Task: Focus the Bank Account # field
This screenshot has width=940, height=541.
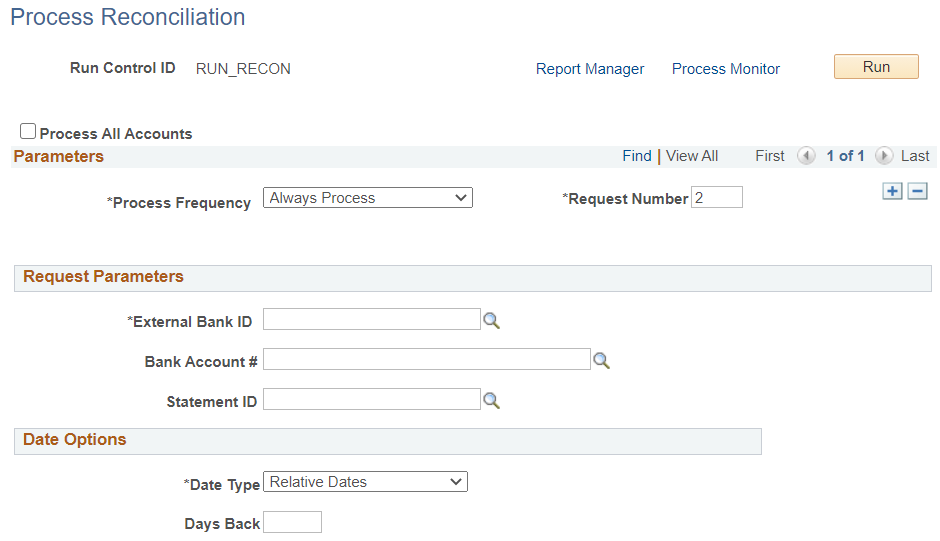Action: [427, 359]
